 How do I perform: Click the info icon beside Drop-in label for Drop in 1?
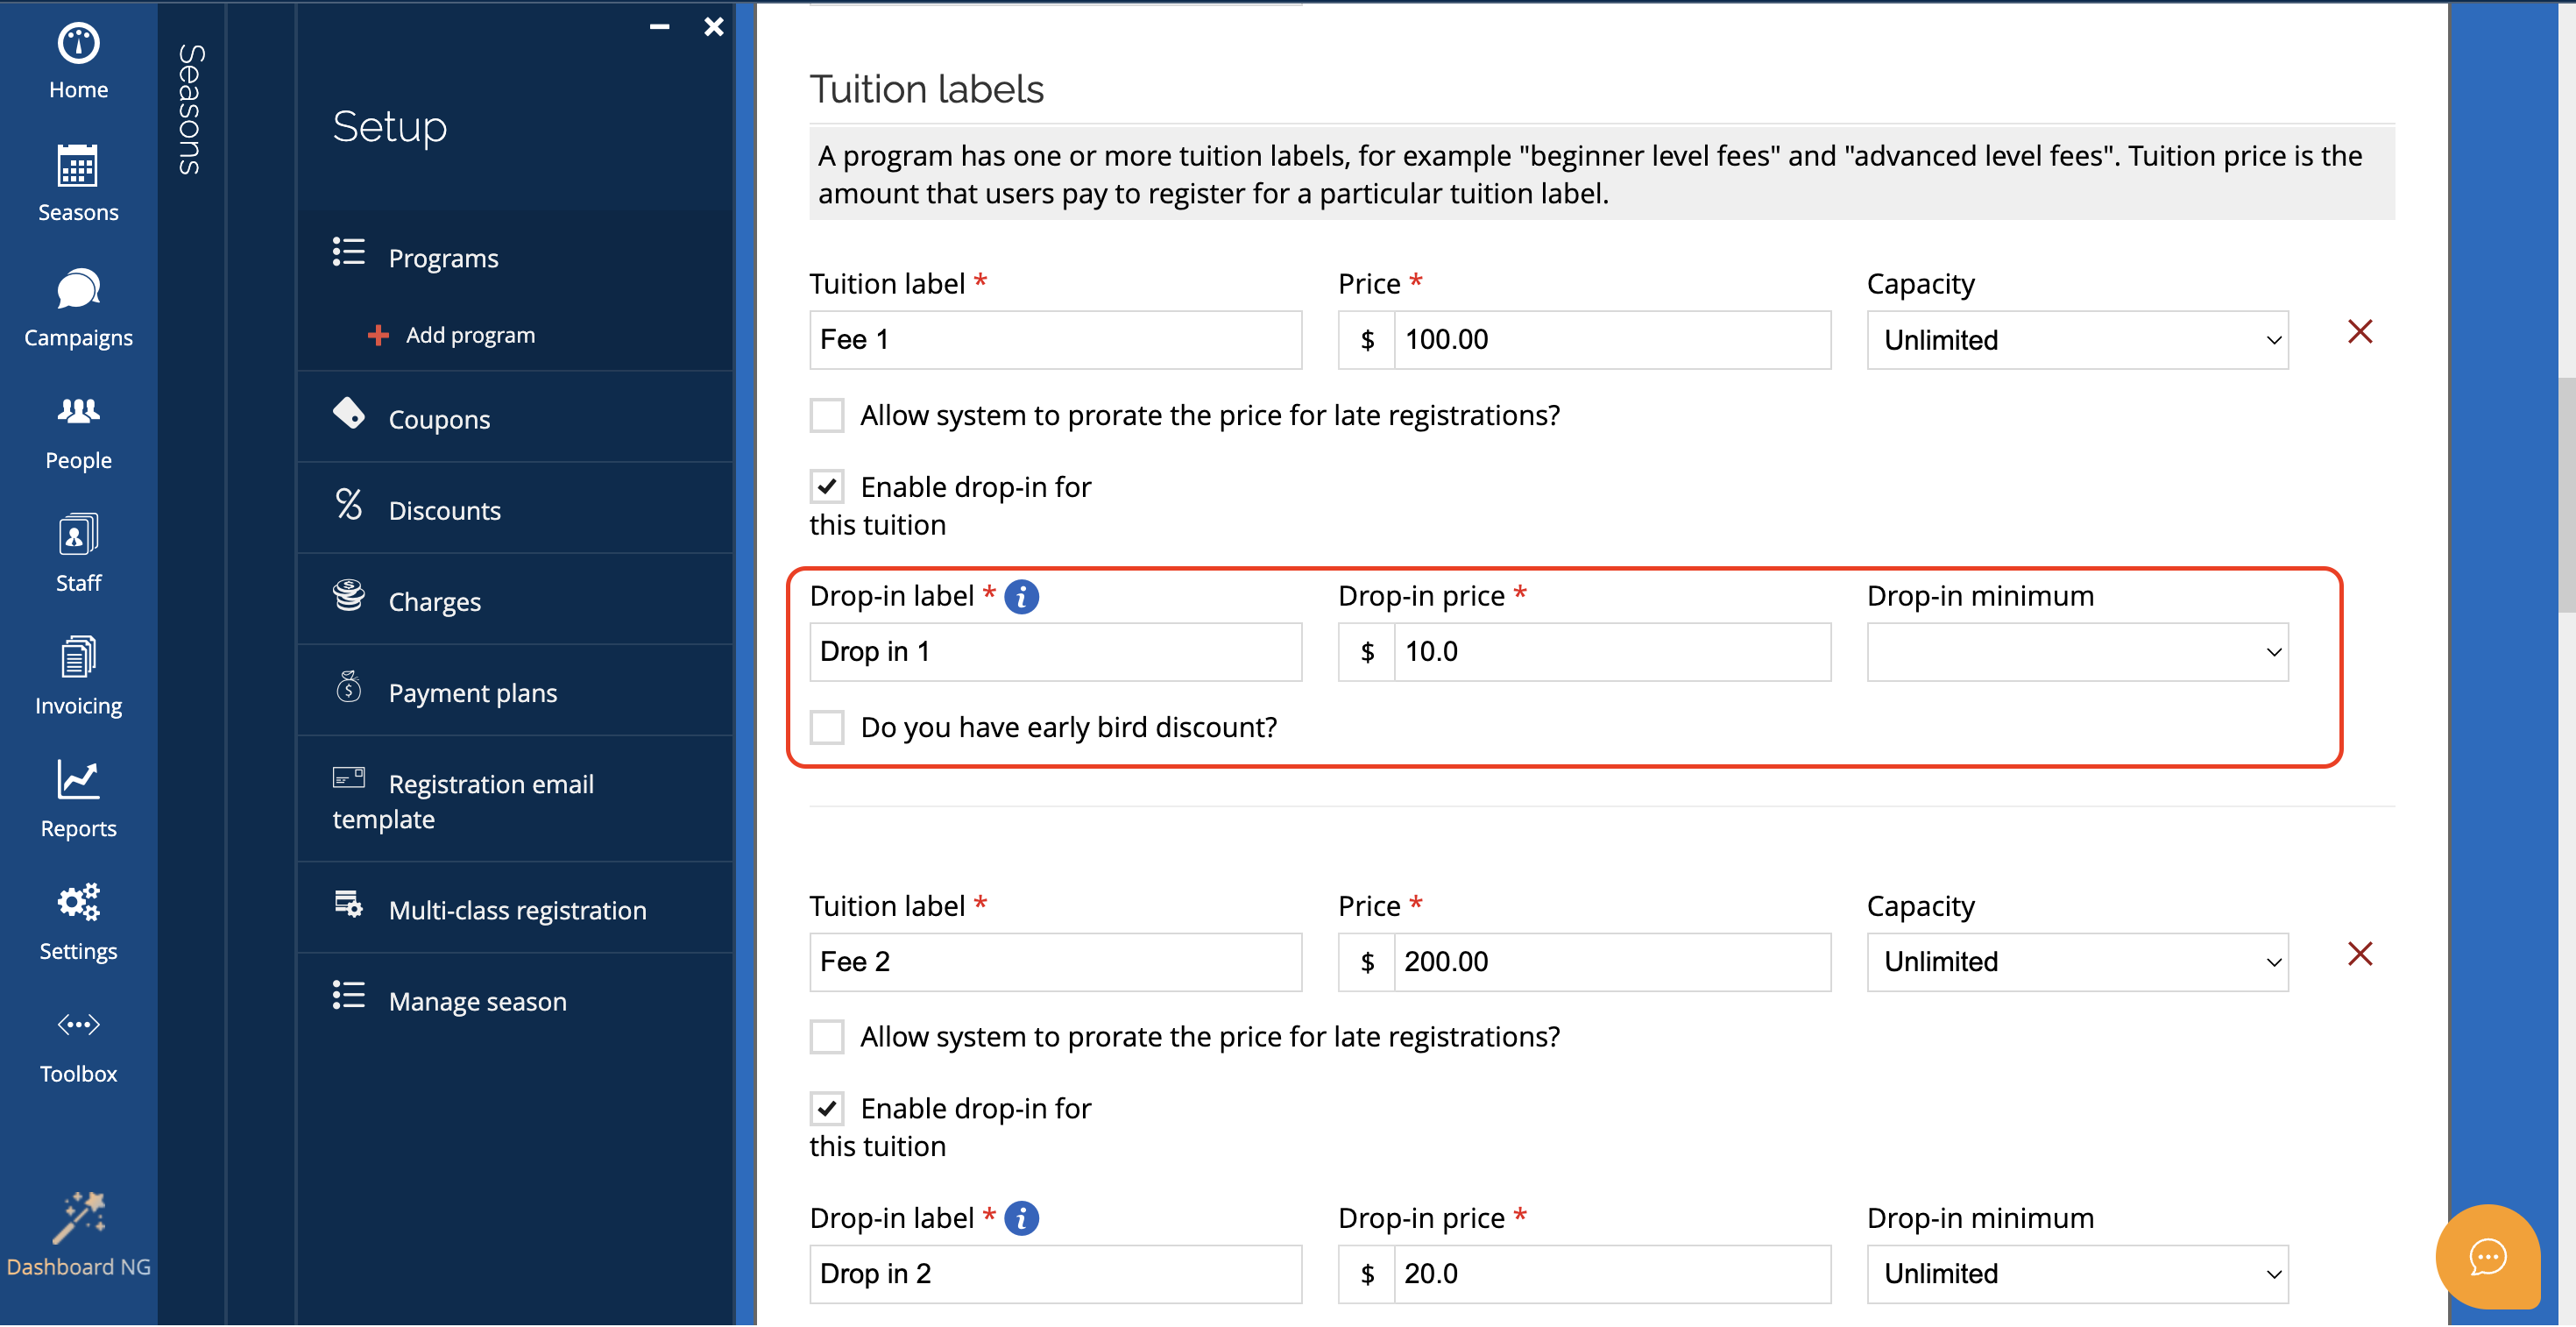(1021, 597)
